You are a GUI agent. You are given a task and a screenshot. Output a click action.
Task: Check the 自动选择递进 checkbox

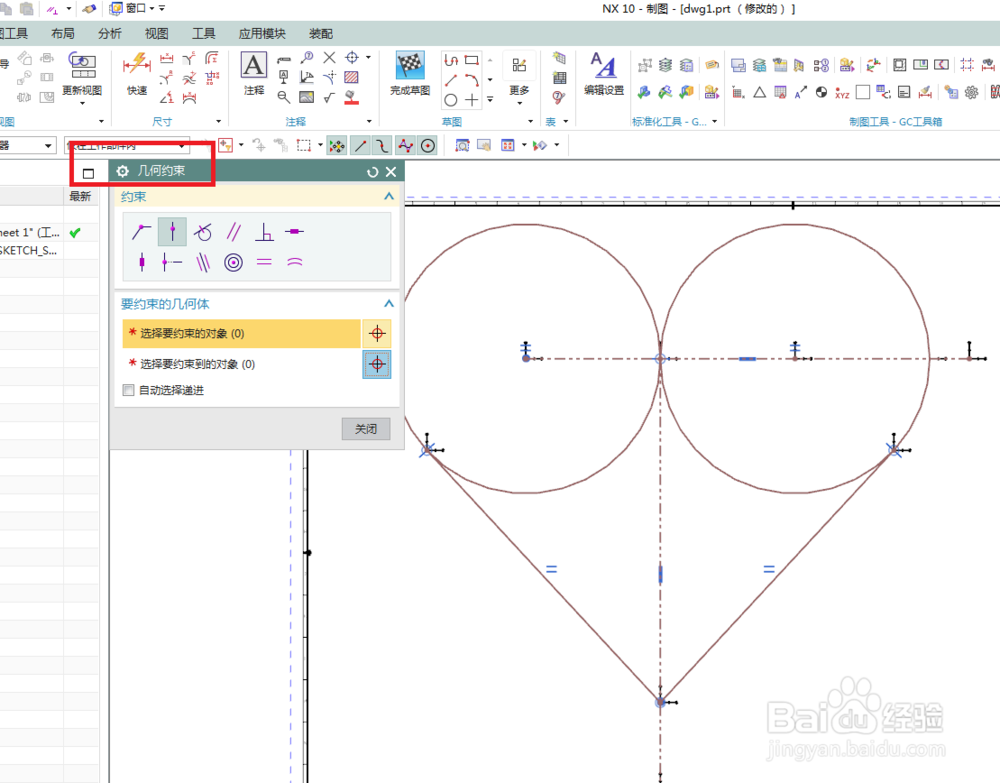tap(128, 390)
